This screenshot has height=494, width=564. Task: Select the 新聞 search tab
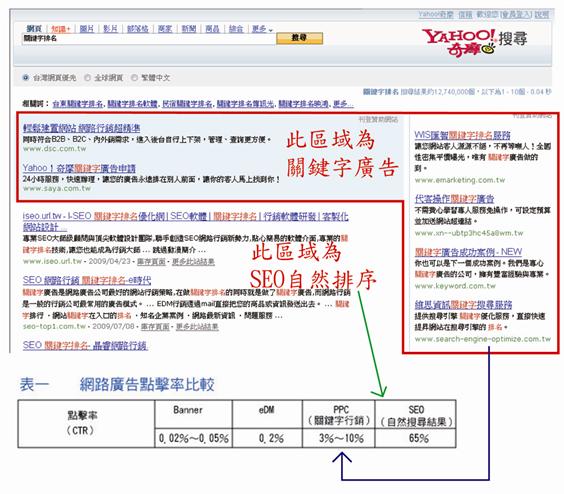click(x=188, y=28)
